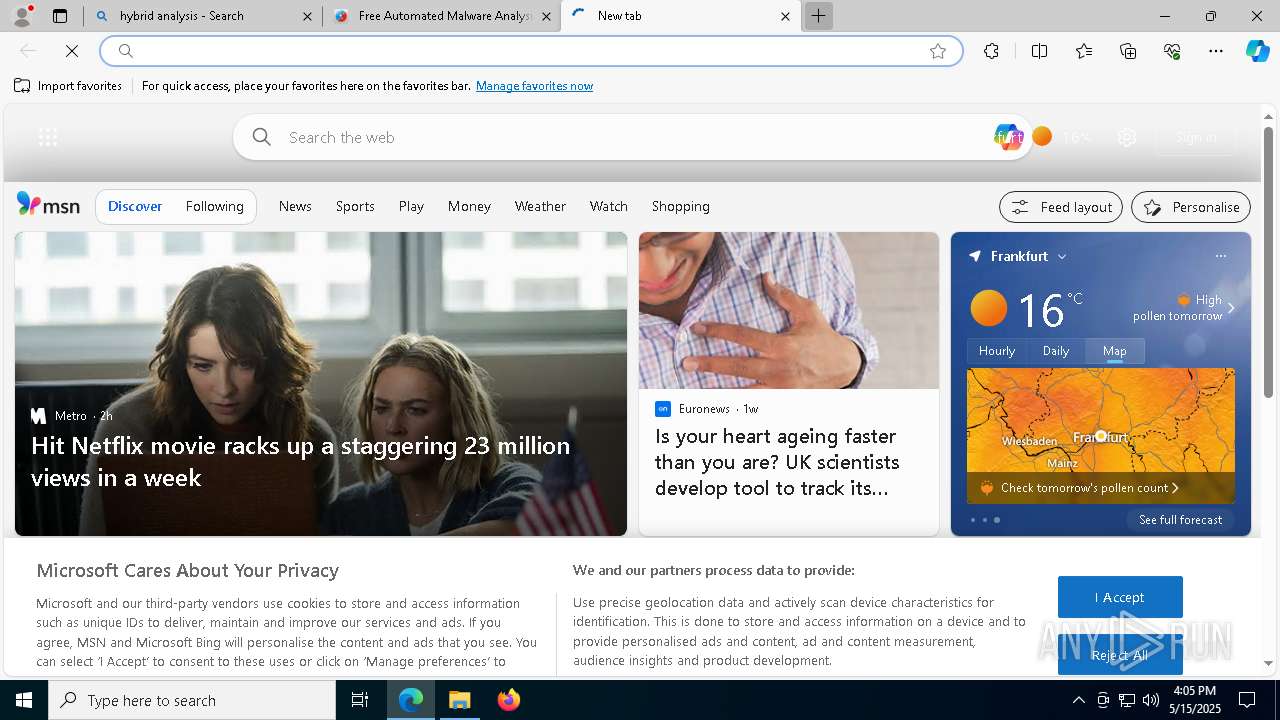Open the Watch section

(x=608, y=206)
